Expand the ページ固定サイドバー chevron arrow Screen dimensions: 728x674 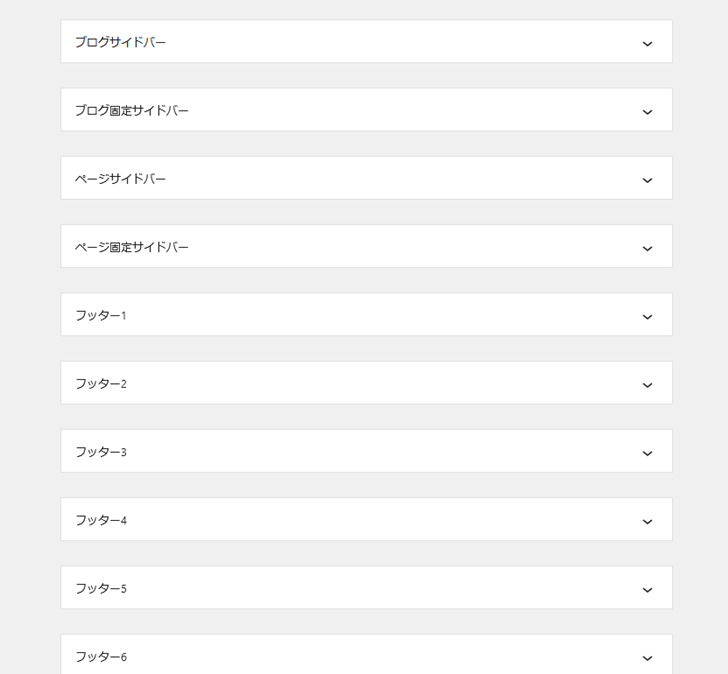647,248
